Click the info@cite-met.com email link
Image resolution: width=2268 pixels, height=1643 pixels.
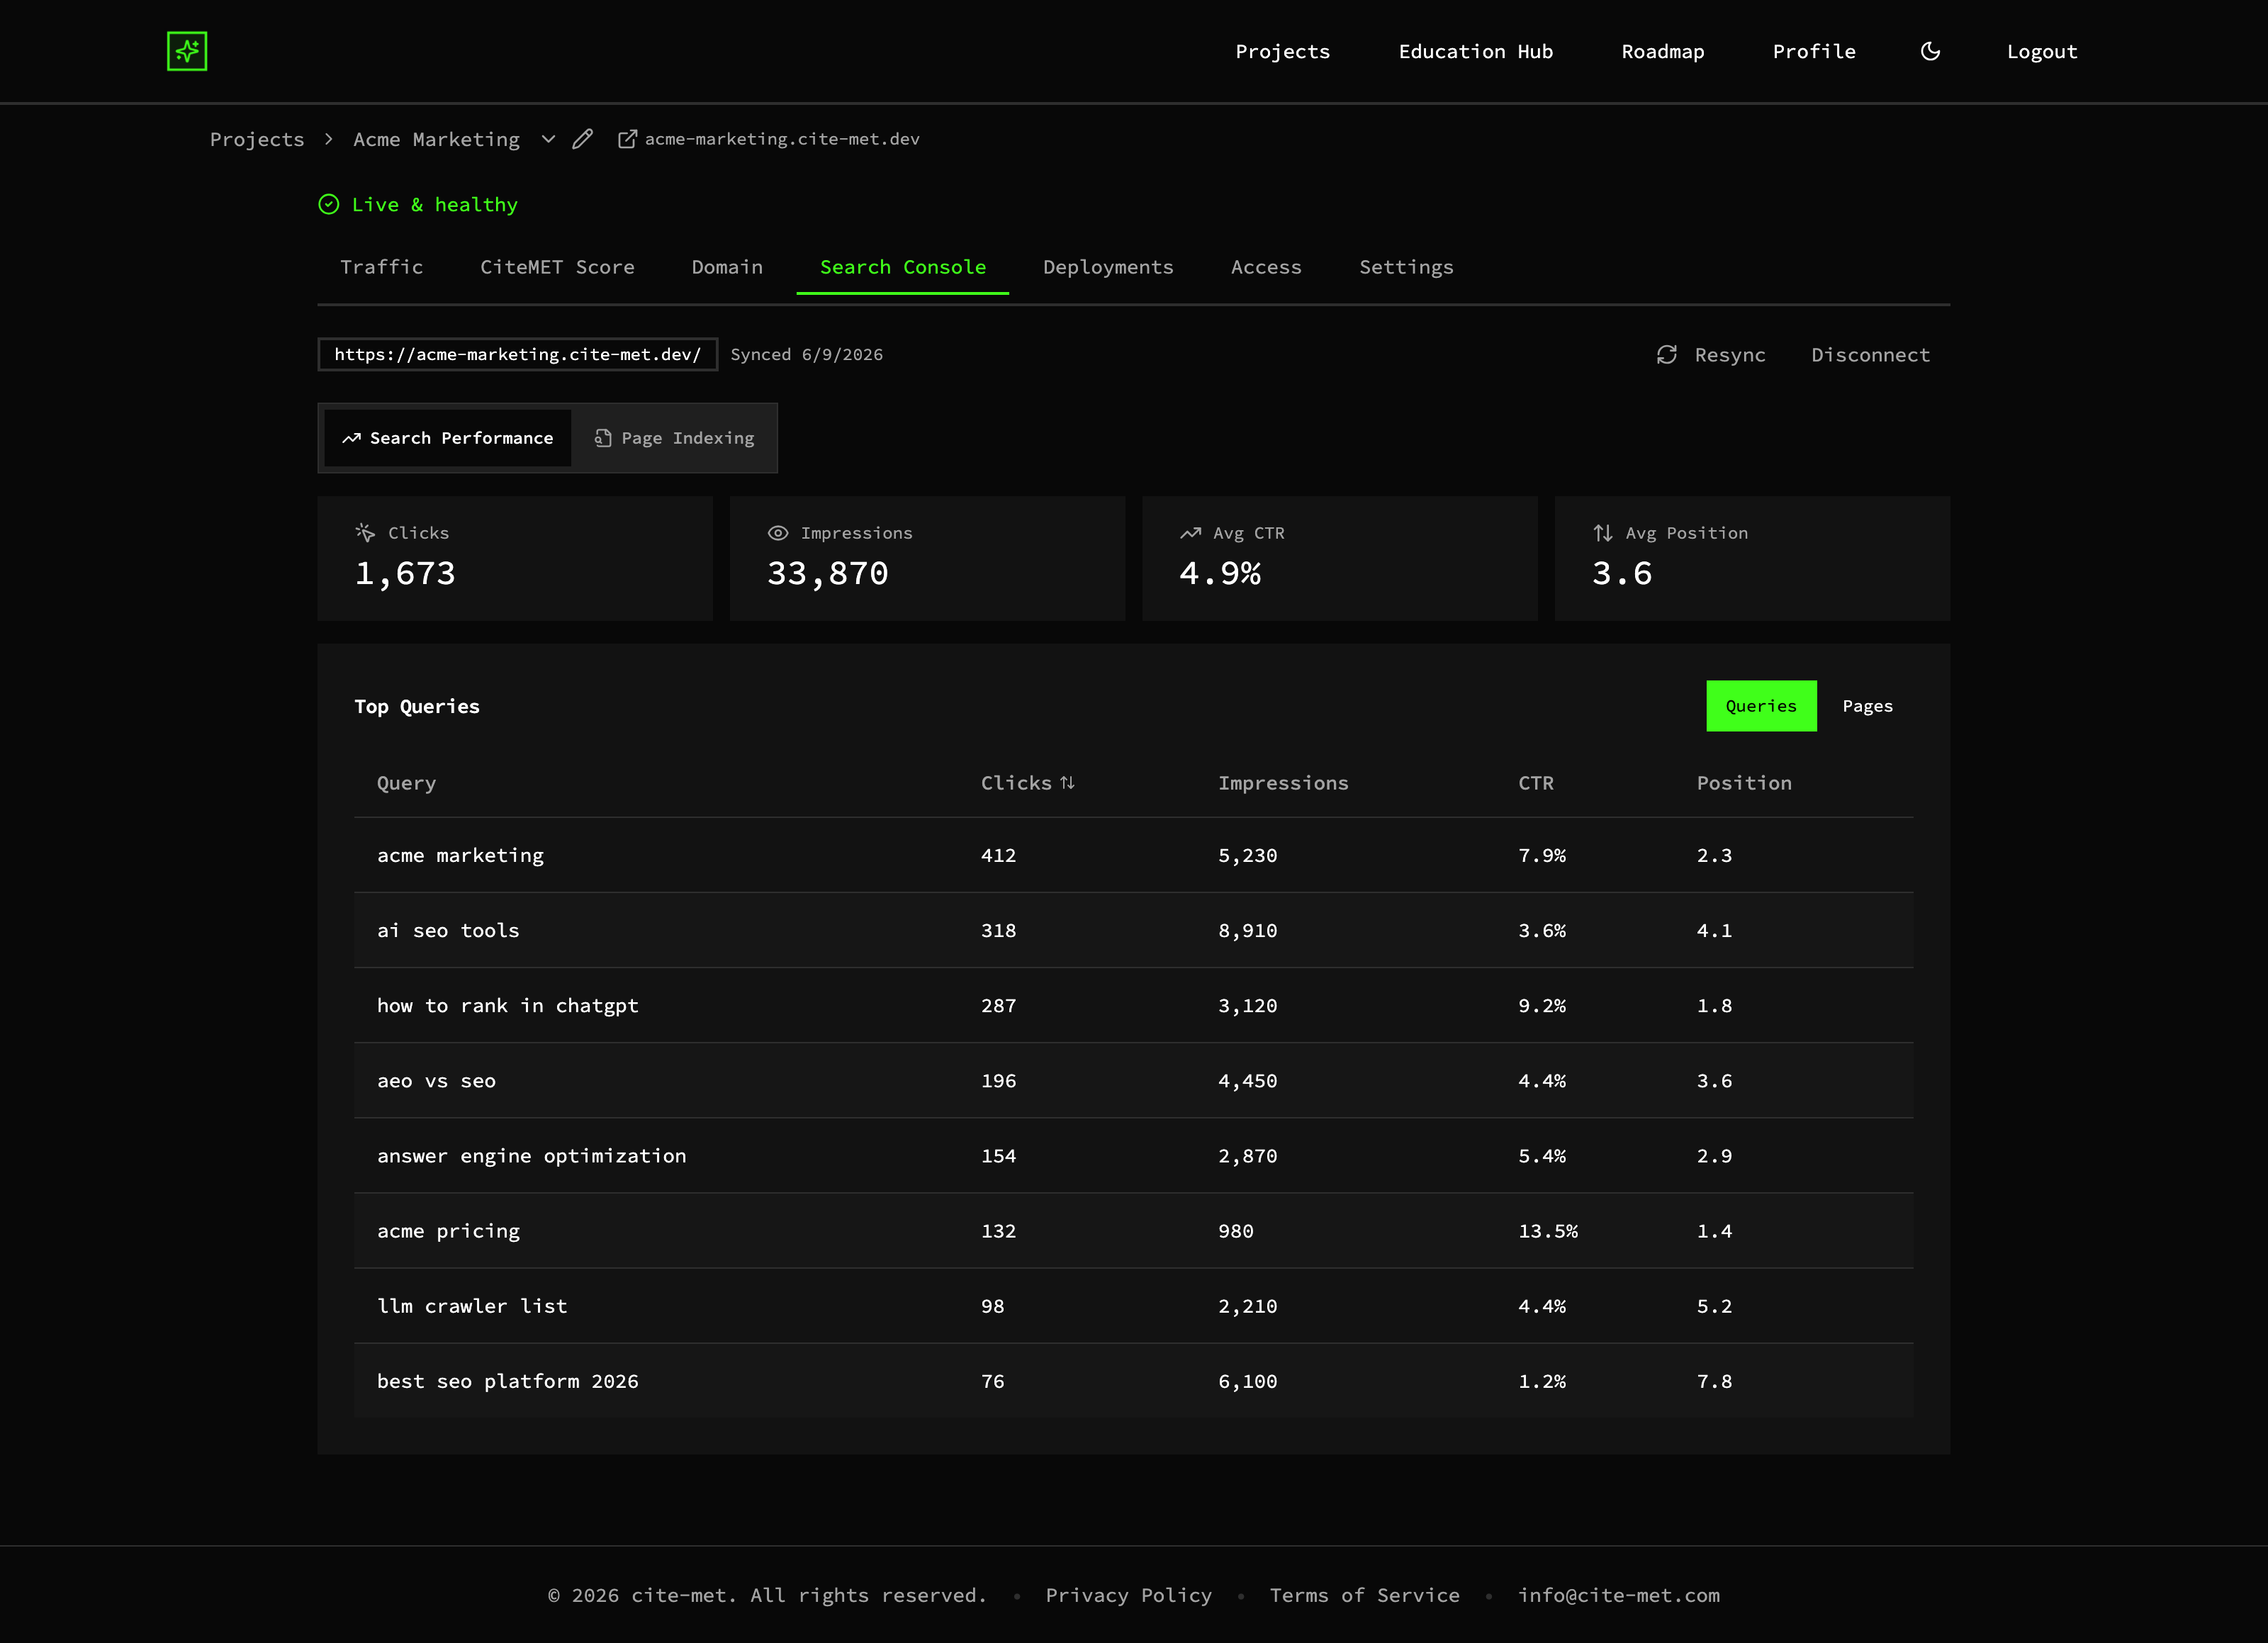click(x=1618, y=1595)
